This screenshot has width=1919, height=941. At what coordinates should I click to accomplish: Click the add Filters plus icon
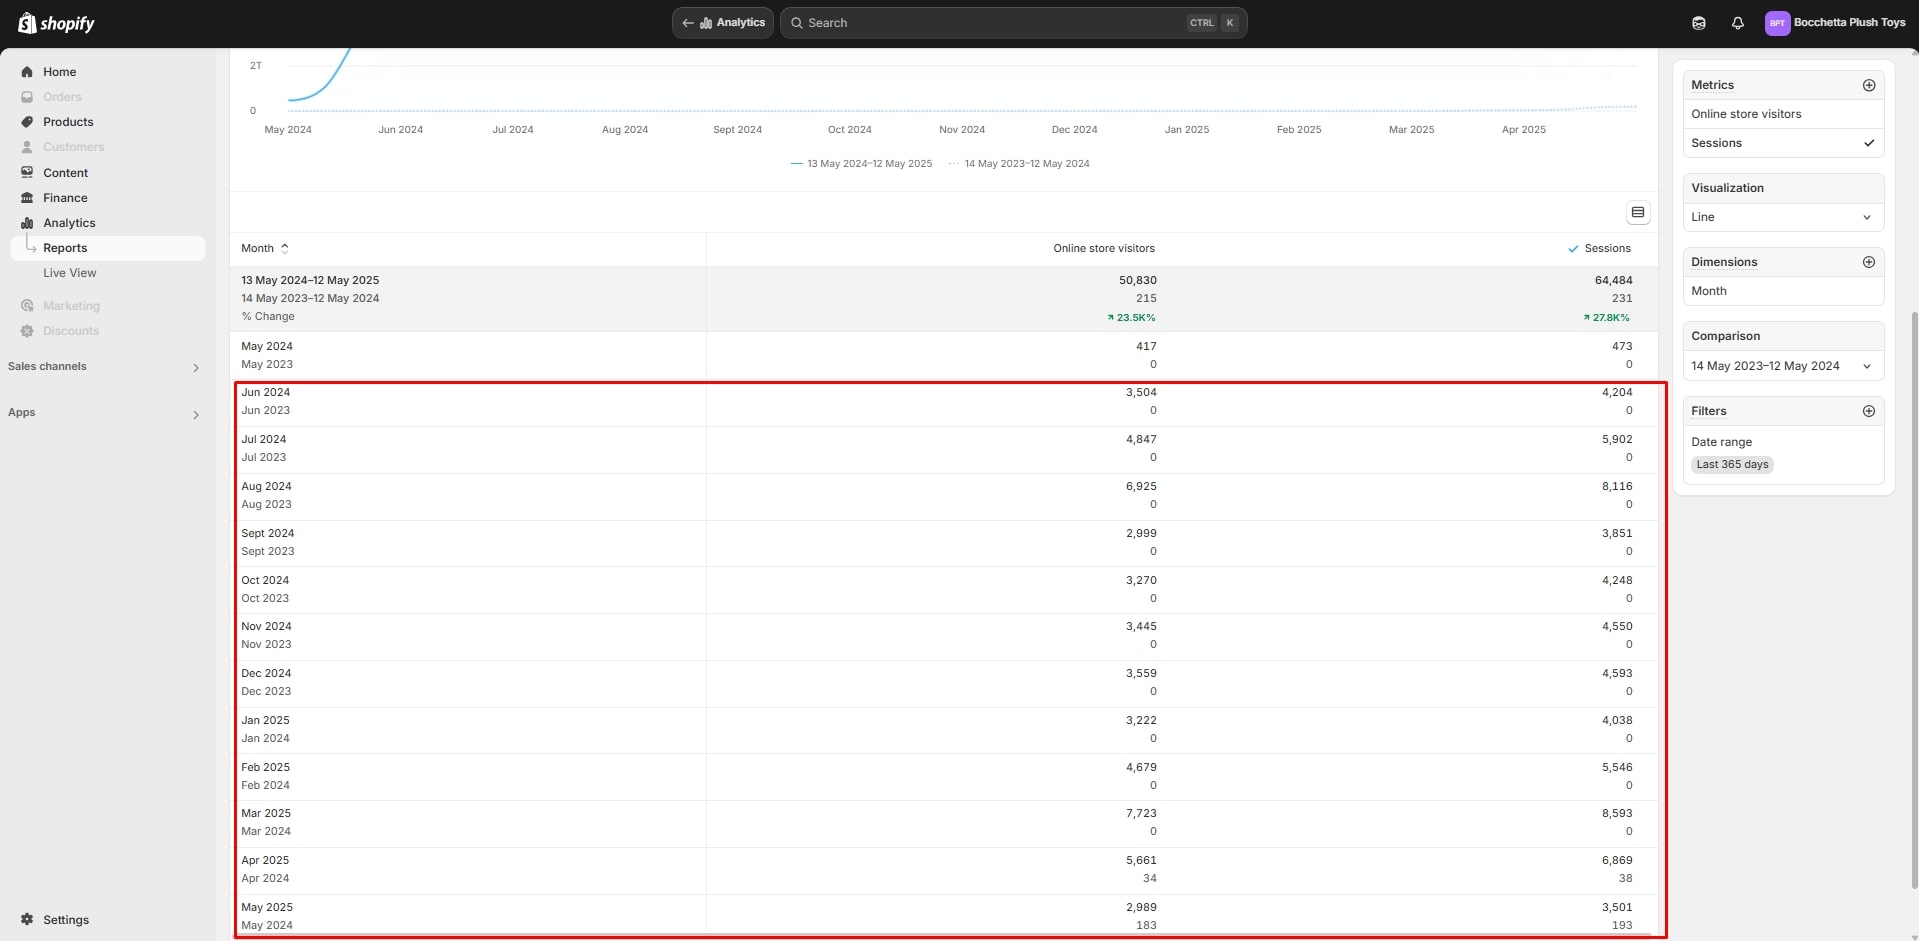[x=1868, y=411]
